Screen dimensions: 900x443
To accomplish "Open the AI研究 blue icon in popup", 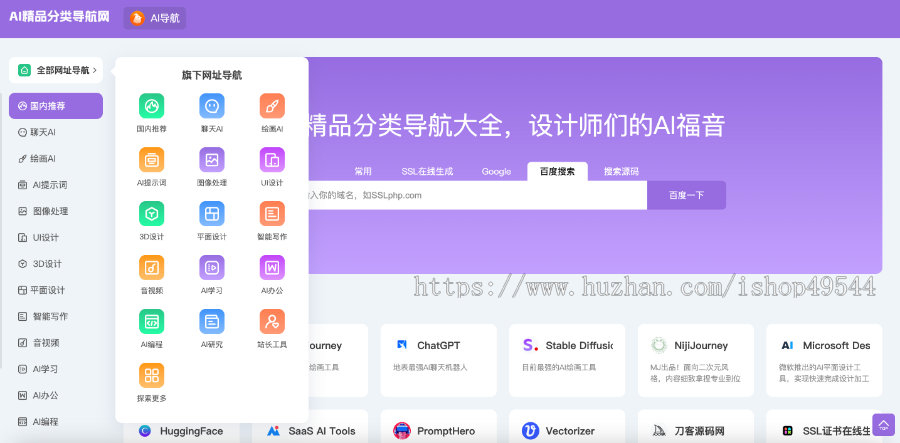I will pos(212,321).
